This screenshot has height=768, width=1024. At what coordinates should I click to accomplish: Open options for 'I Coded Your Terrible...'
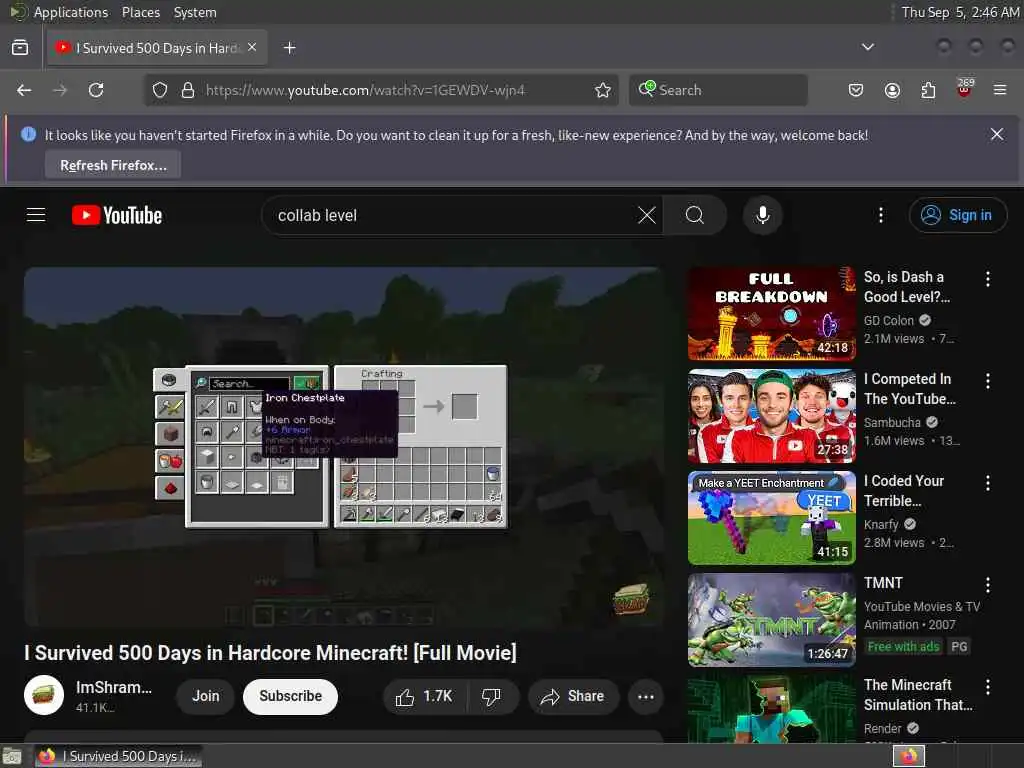(x=988, y=483)
